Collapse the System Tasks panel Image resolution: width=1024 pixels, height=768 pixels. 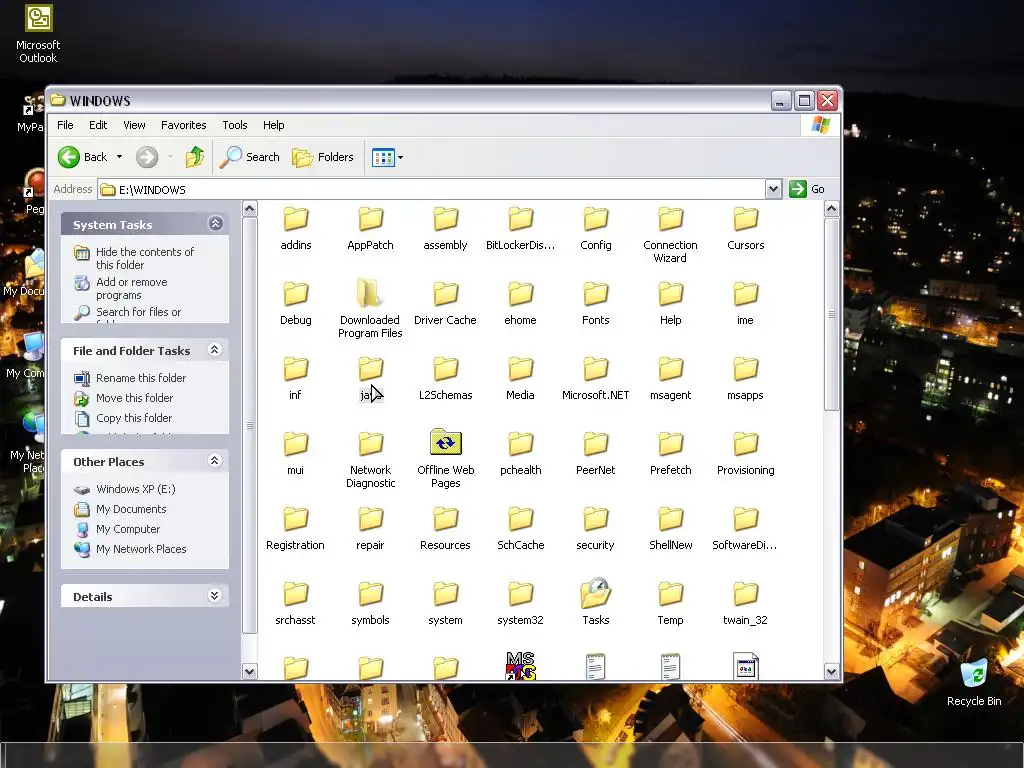[216, 224]
